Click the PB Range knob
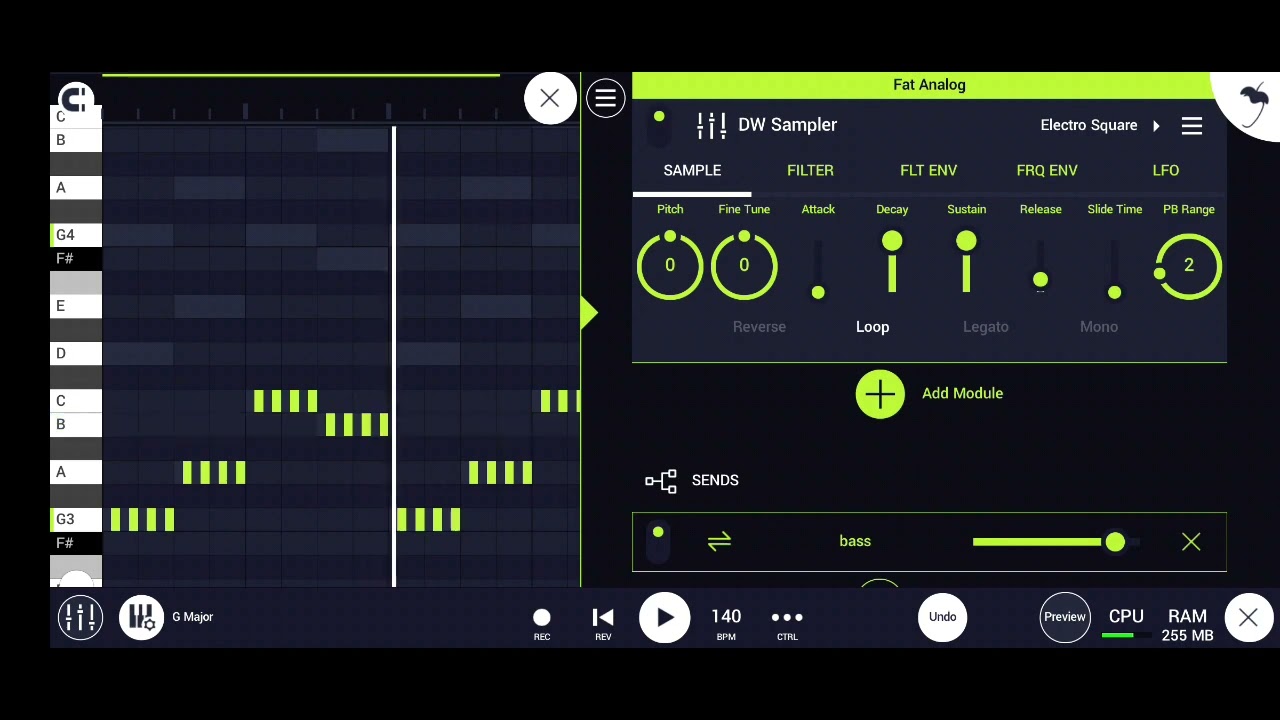Screen dimensions: 1280x720 click(x=1189, y=266)
